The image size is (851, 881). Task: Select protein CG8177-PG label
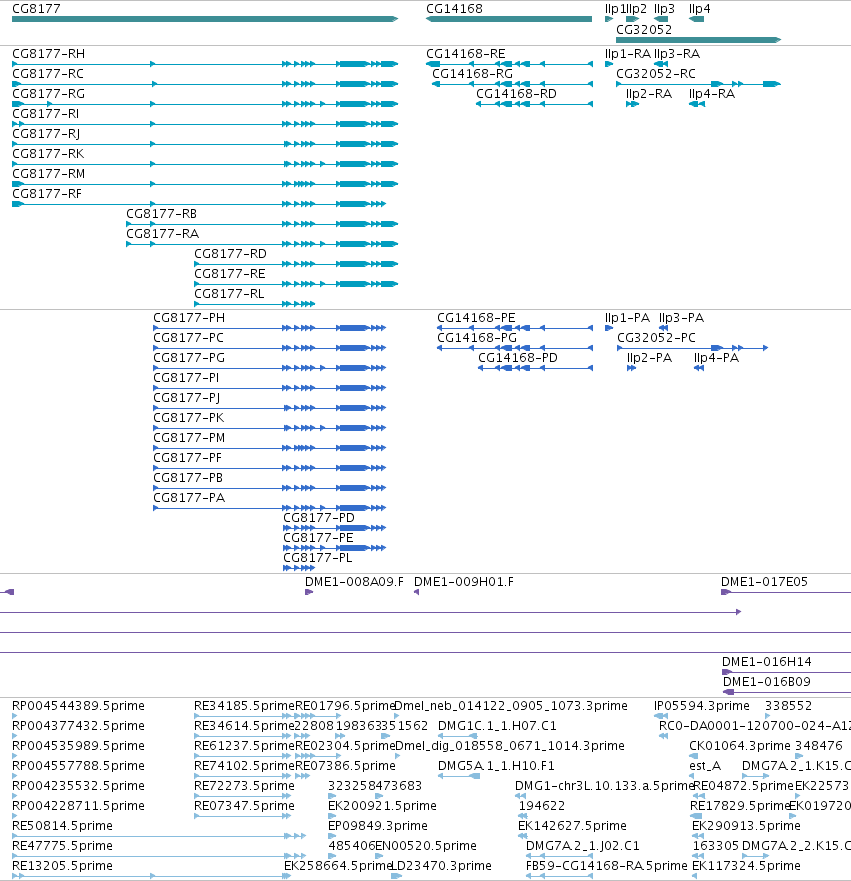(x=189, y=358)
